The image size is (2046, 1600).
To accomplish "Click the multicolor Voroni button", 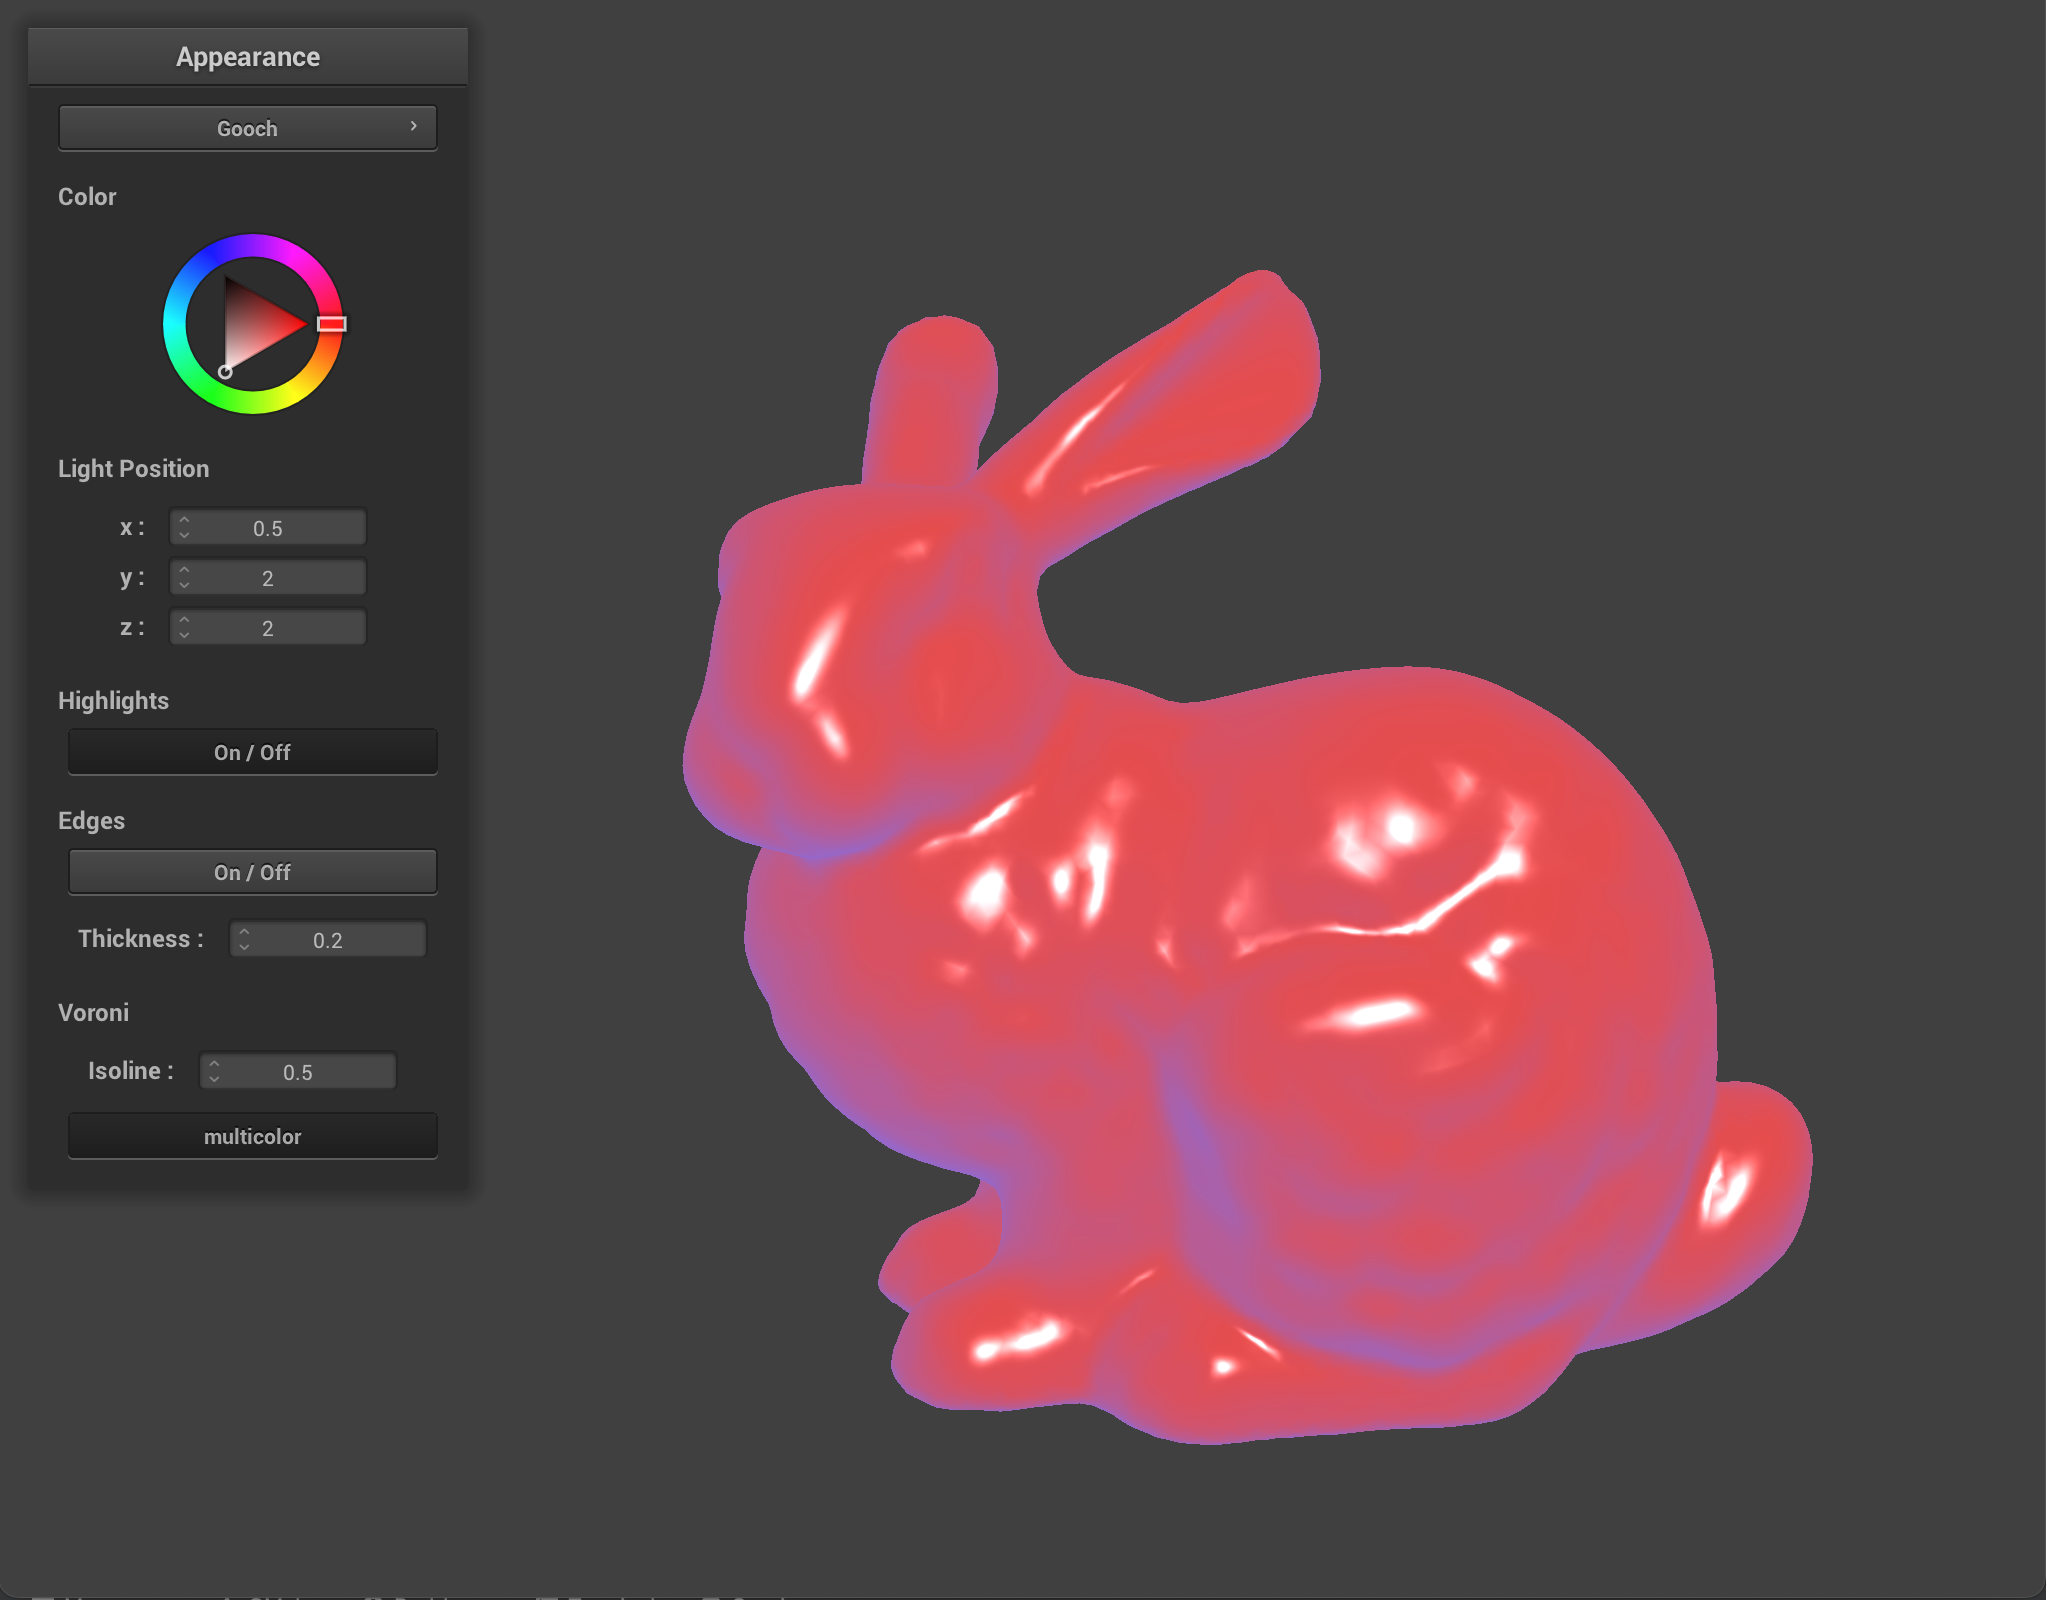I will tap(252, 1136).
